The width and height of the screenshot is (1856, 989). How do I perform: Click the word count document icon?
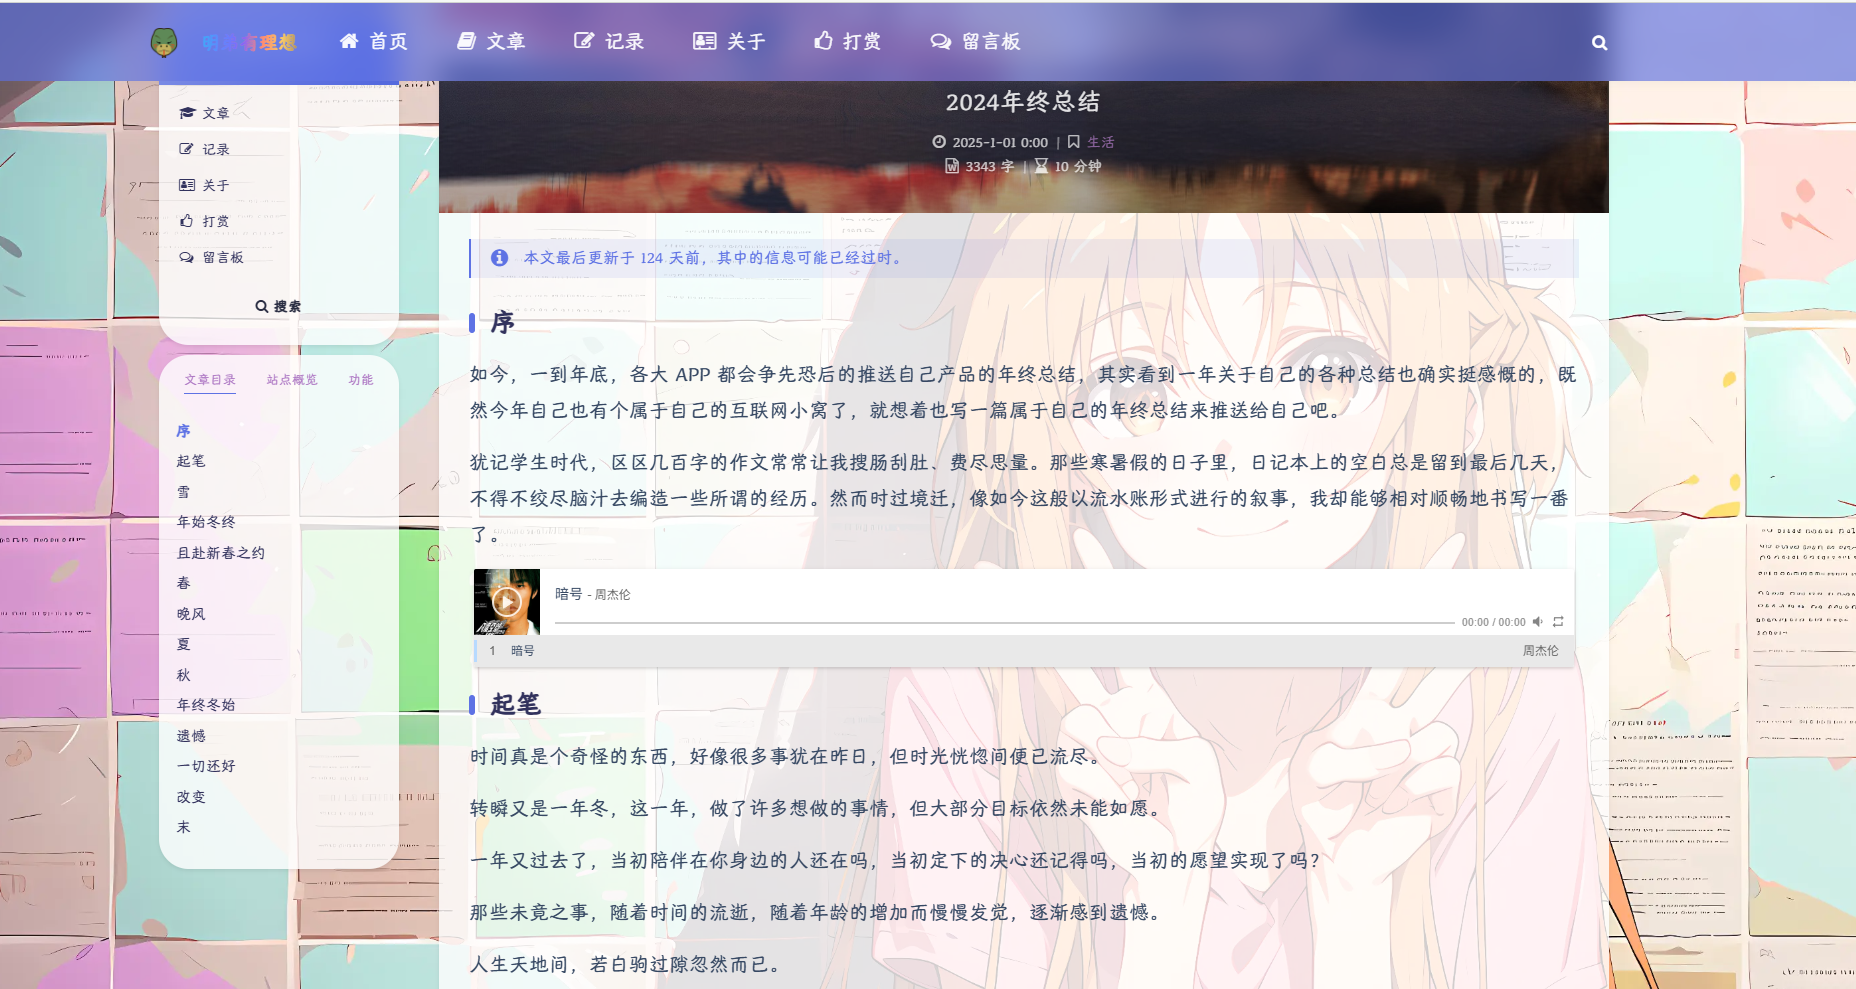[x=952, y=166]
